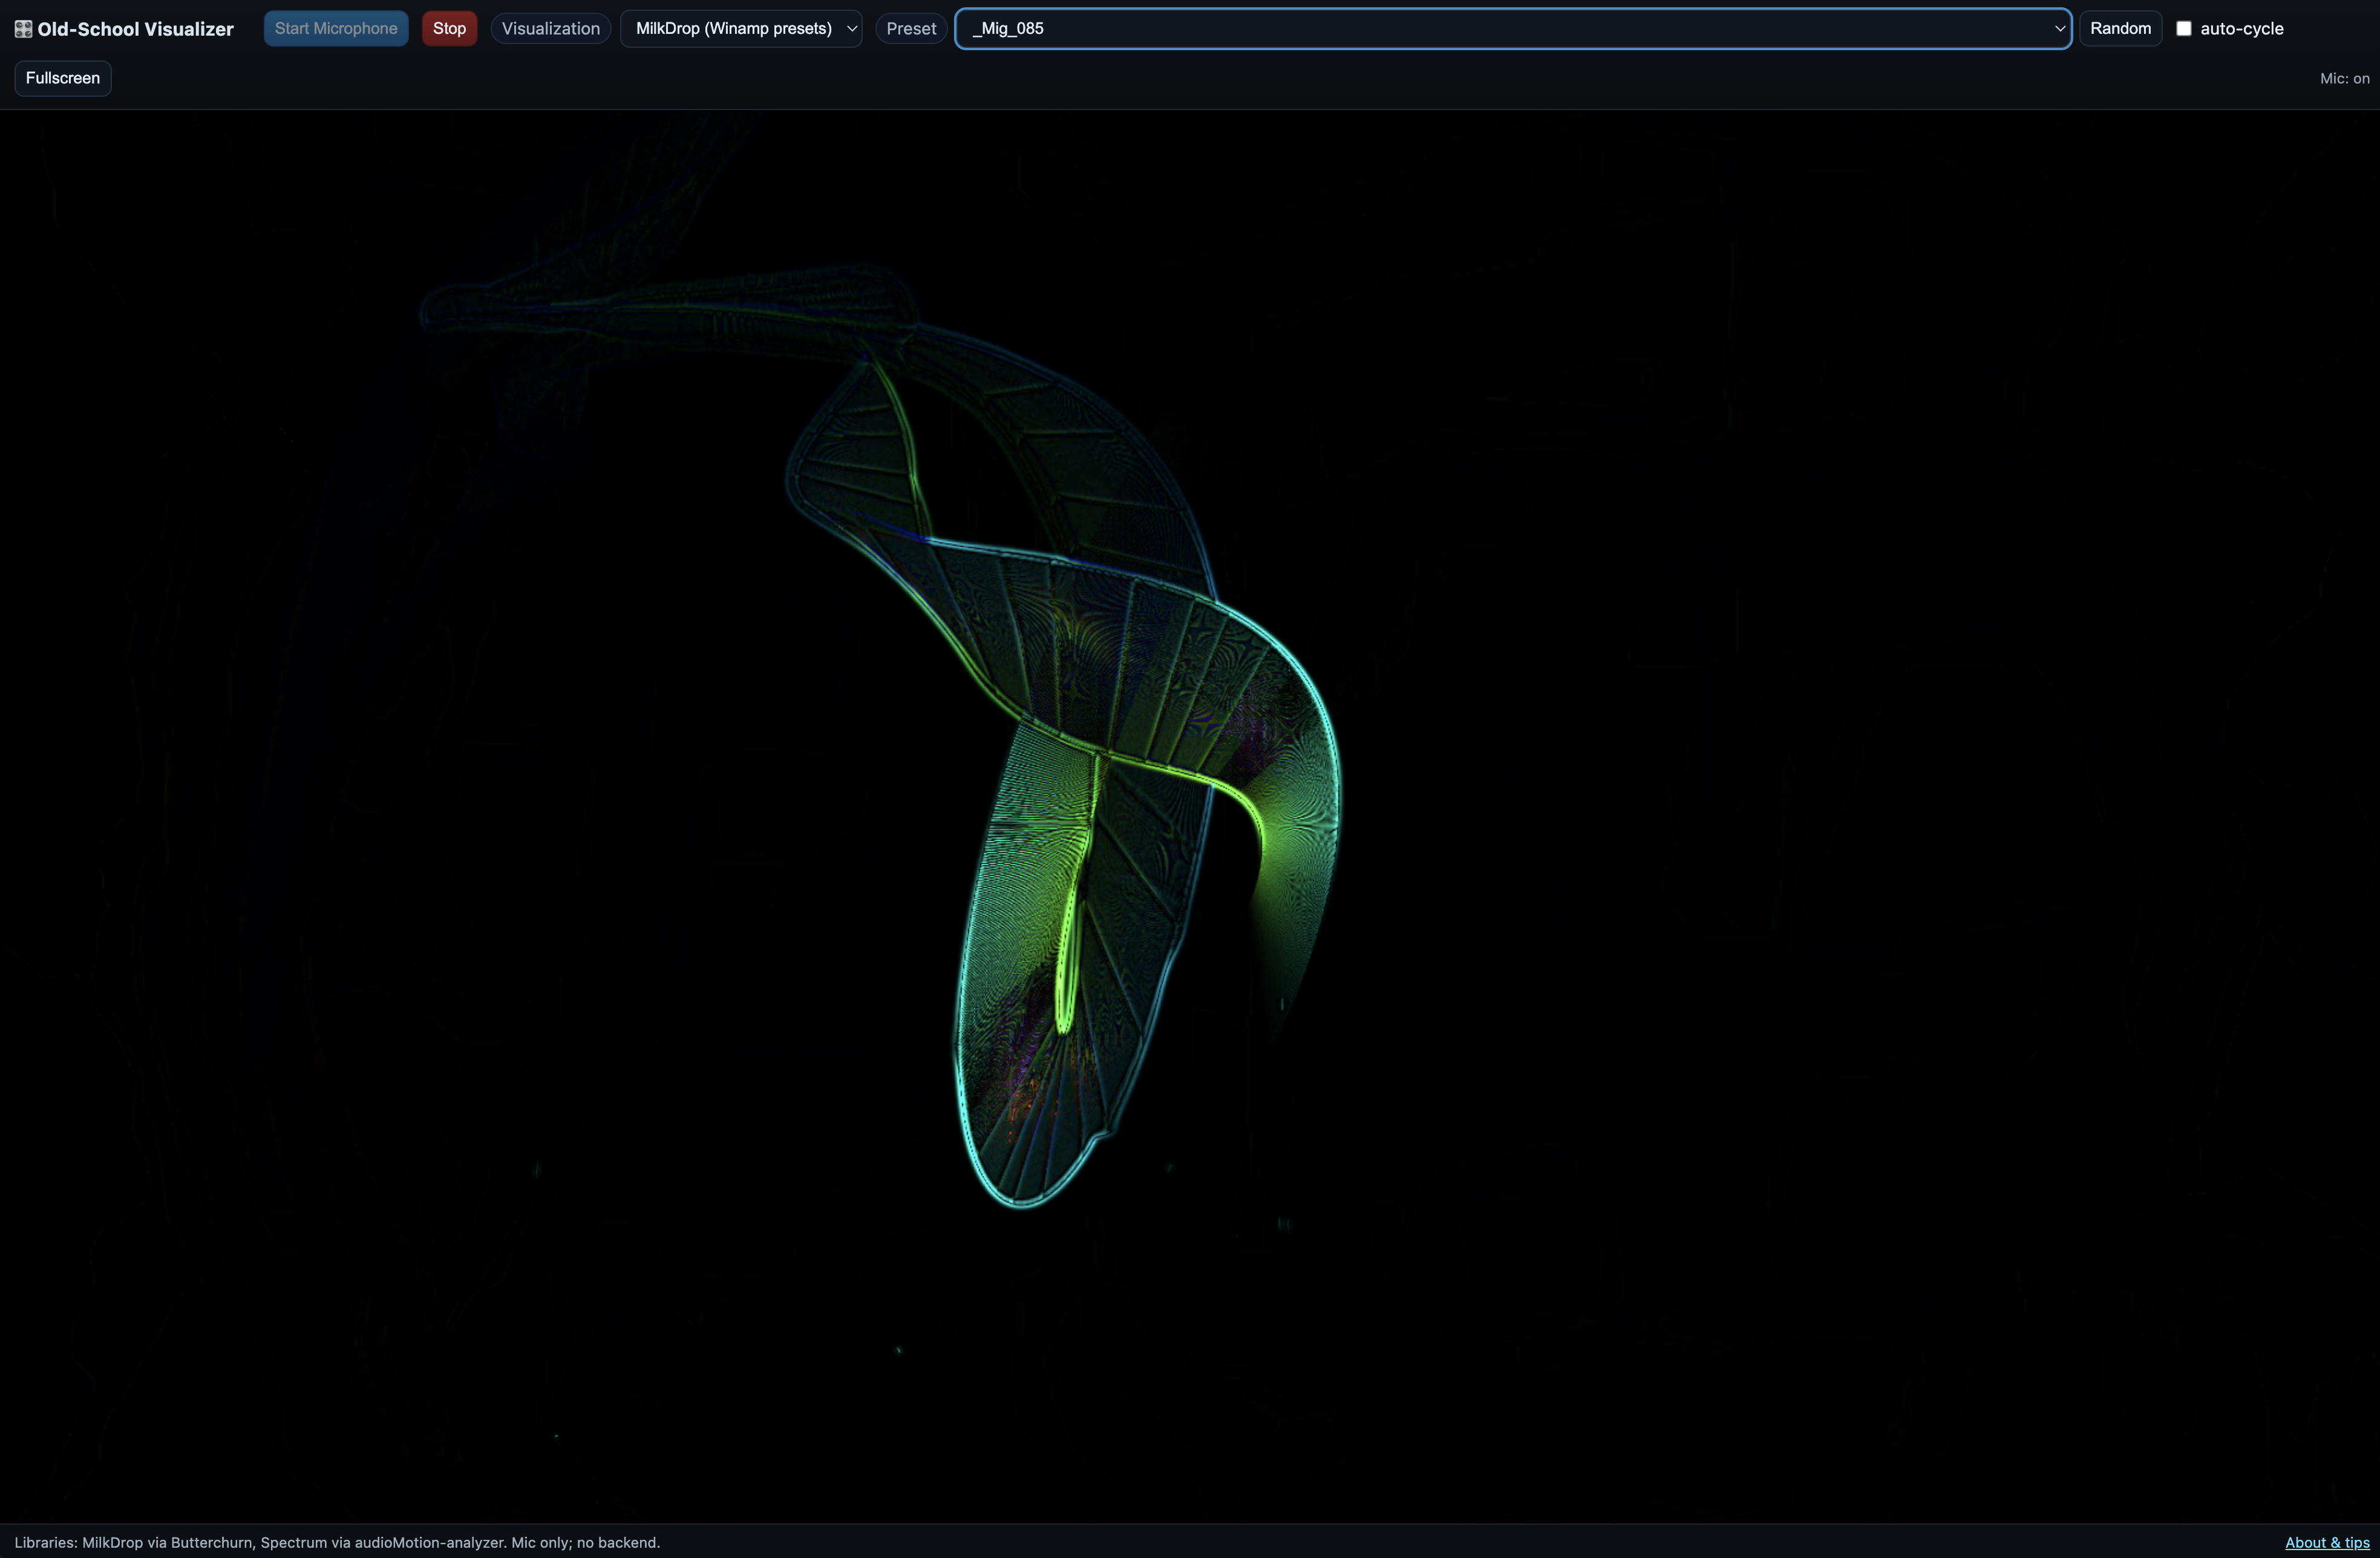Viewport: 2380px width, 1558px height.
Task: Enter Fullscreen mode
Action: pyautogui.click(x=63, y=78)
